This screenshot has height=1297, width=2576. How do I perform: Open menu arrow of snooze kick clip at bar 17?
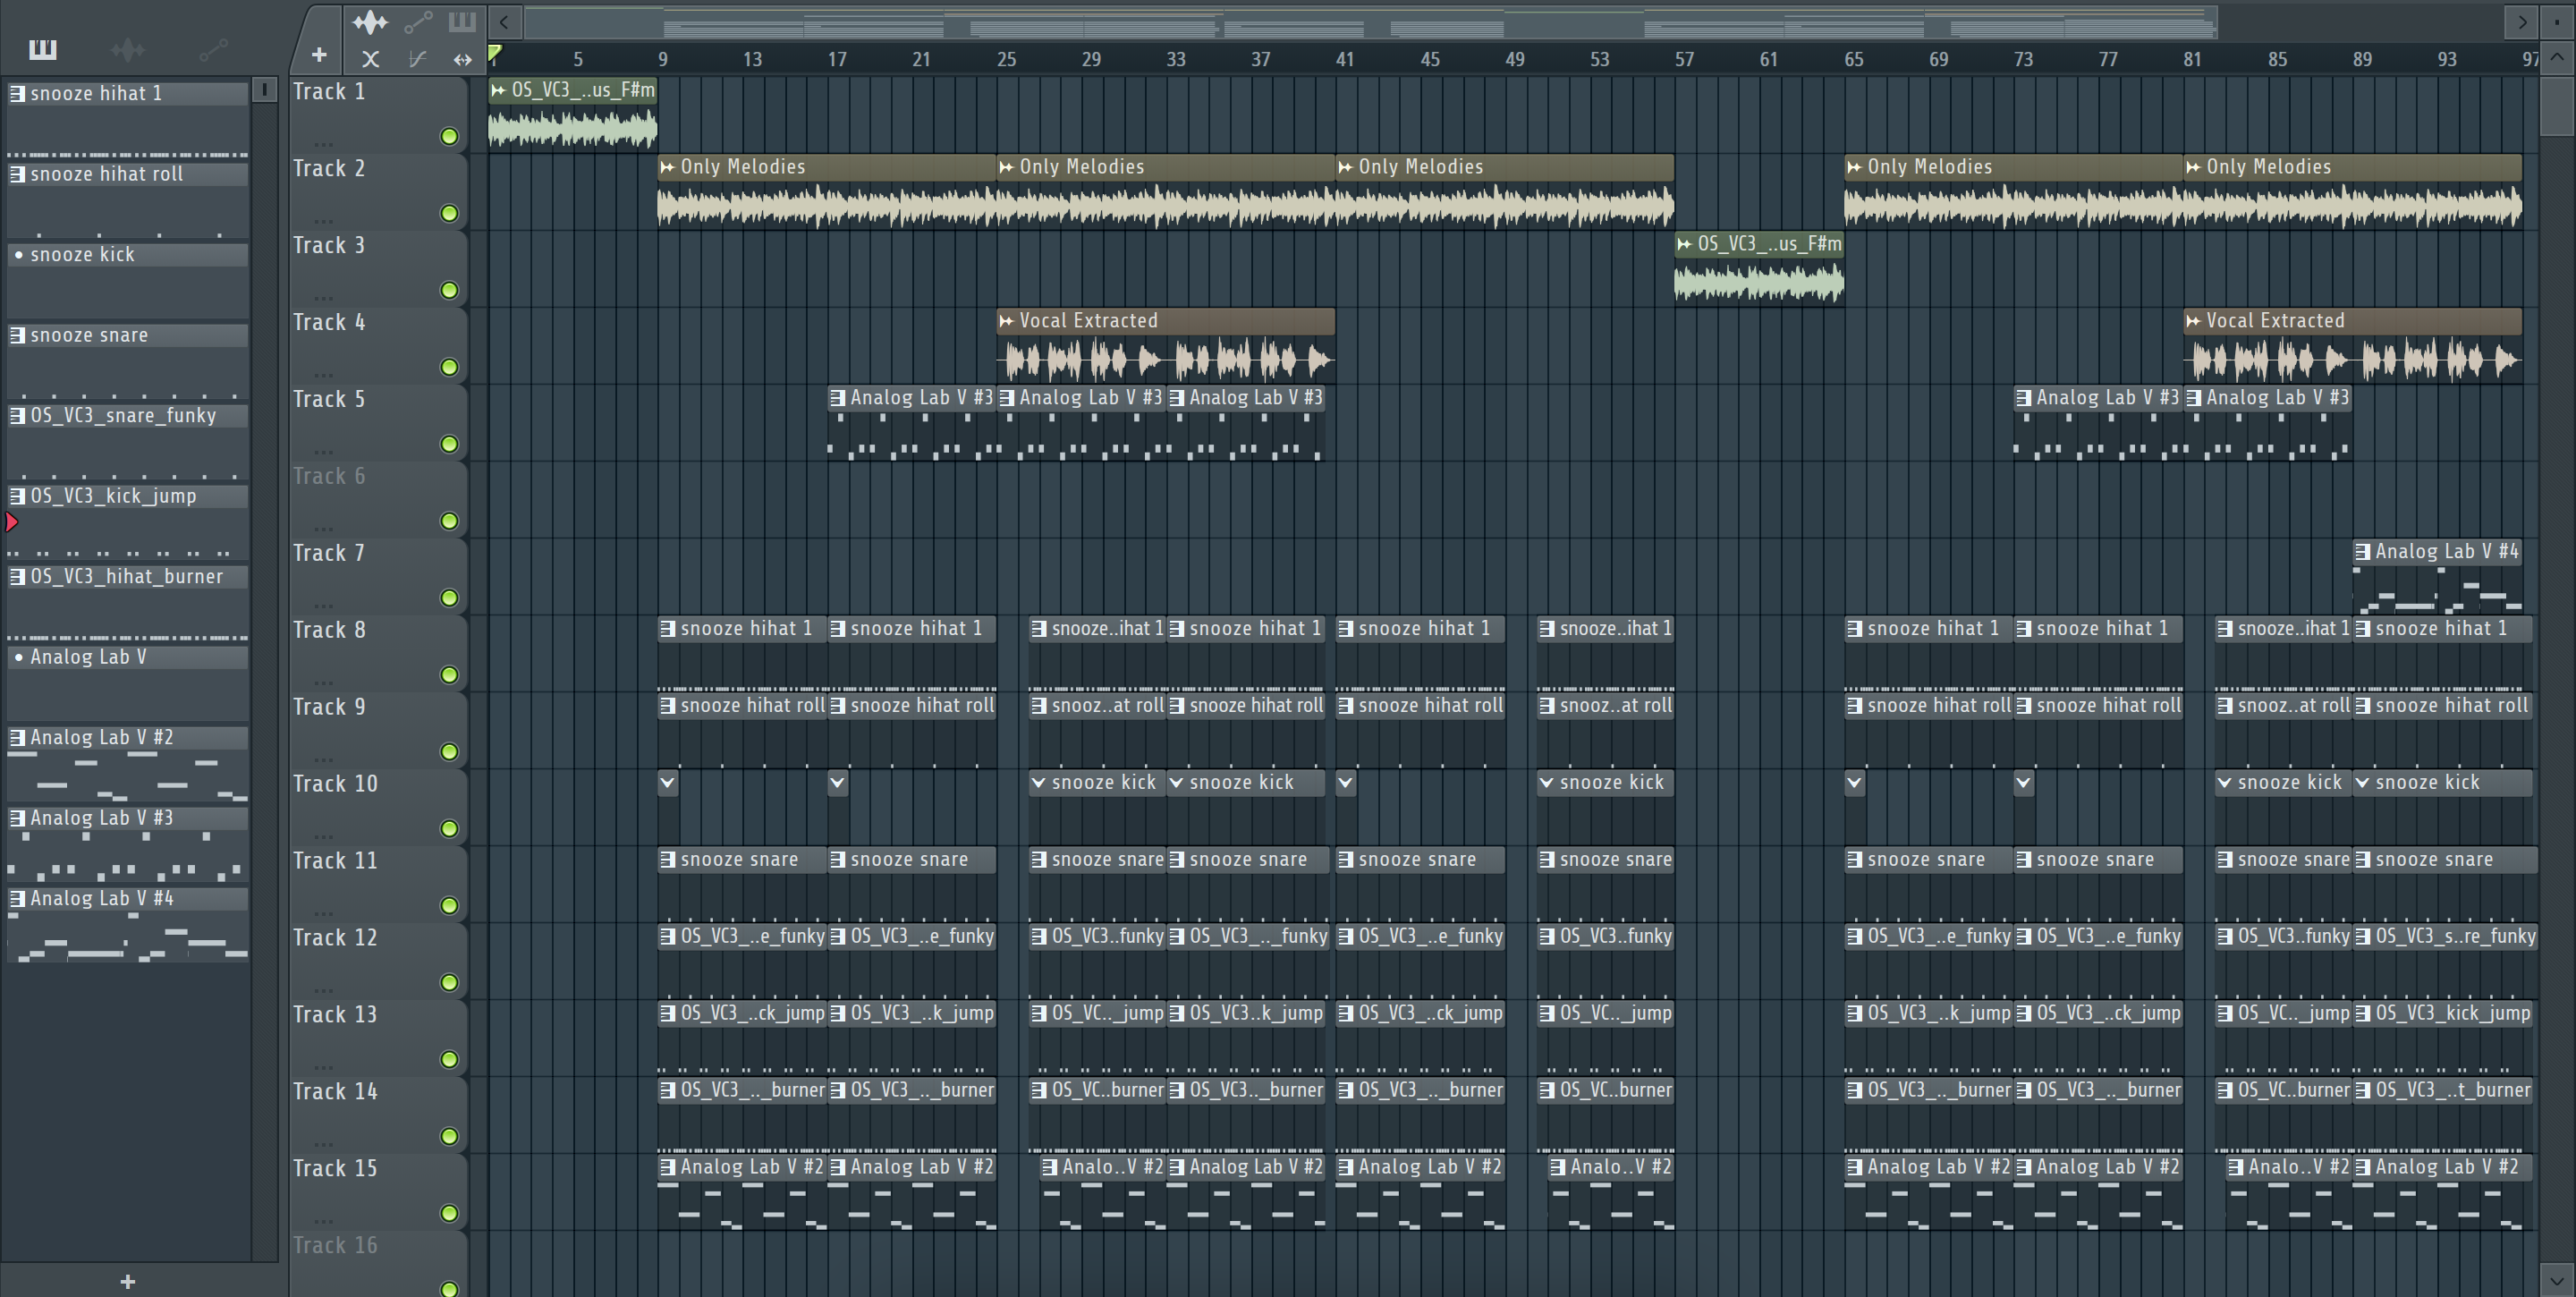(837, 783)
